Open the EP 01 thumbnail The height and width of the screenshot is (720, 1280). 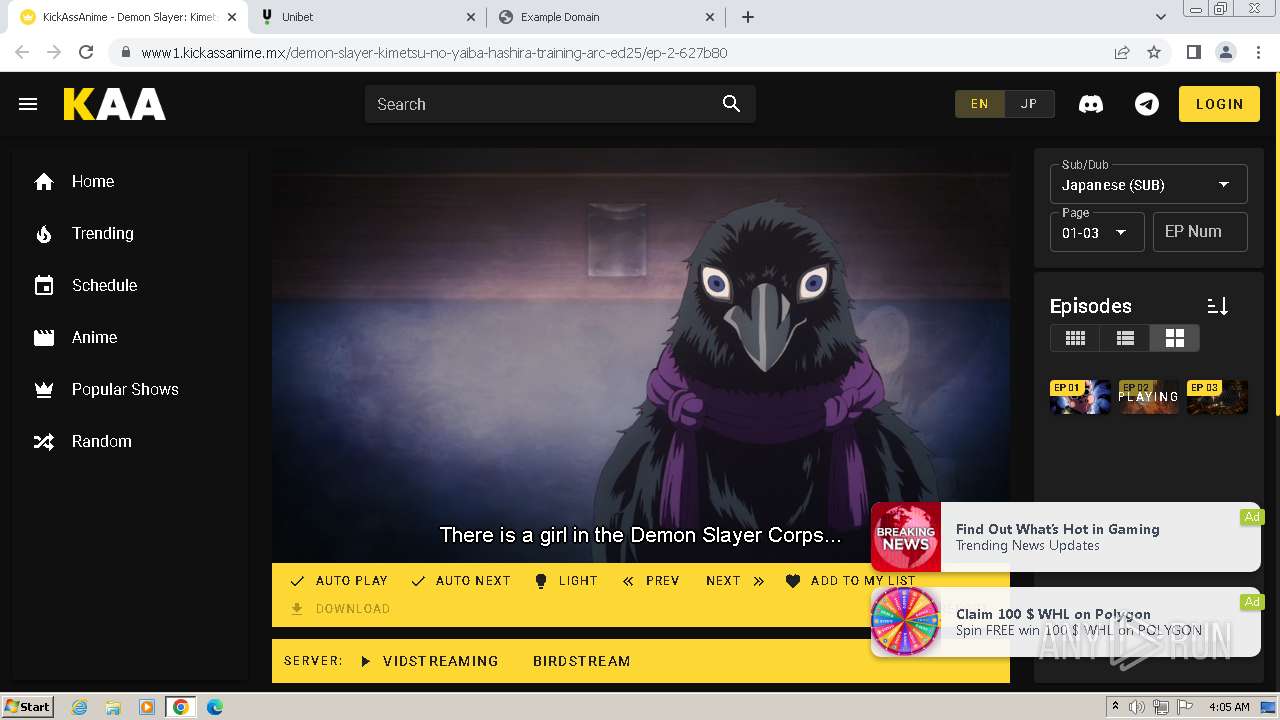(1080, 397)
